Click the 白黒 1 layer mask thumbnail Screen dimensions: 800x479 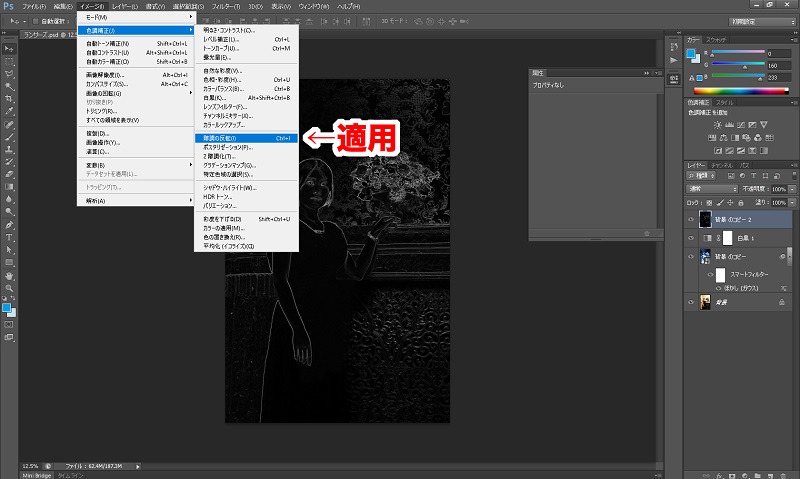coord(728,238)
